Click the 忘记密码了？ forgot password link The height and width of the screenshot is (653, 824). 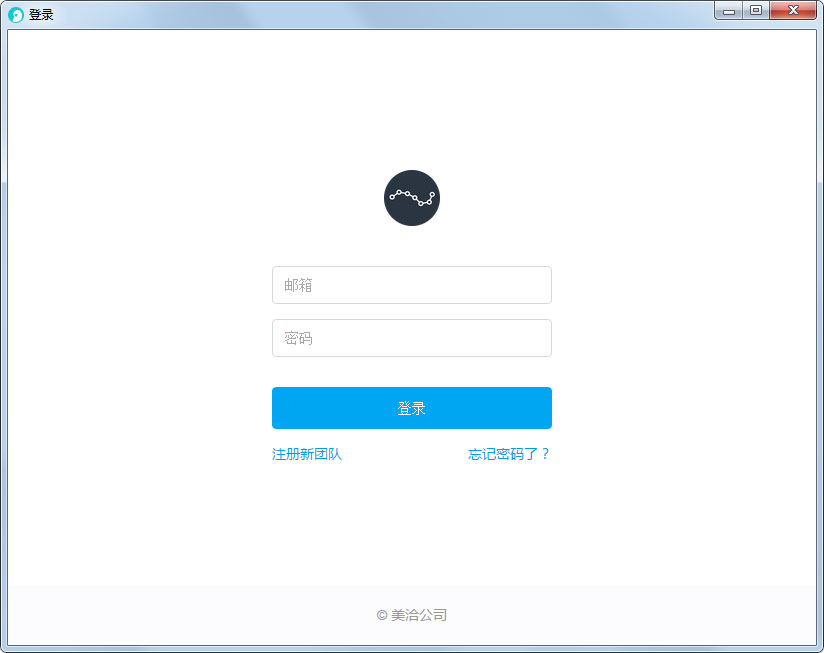coord(509,453)
